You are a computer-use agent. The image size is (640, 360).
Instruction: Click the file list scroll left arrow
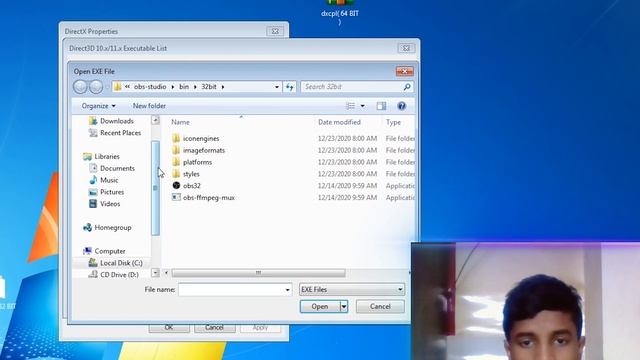tap(166, 273)
